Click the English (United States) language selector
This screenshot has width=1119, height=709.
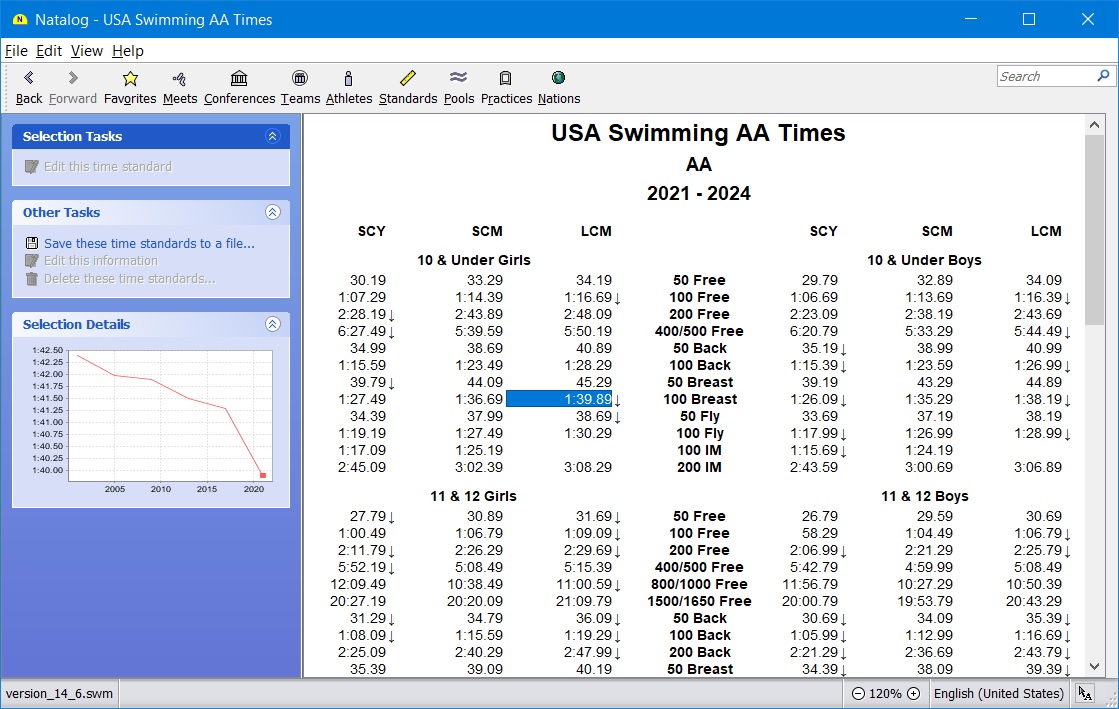(998, 694)
